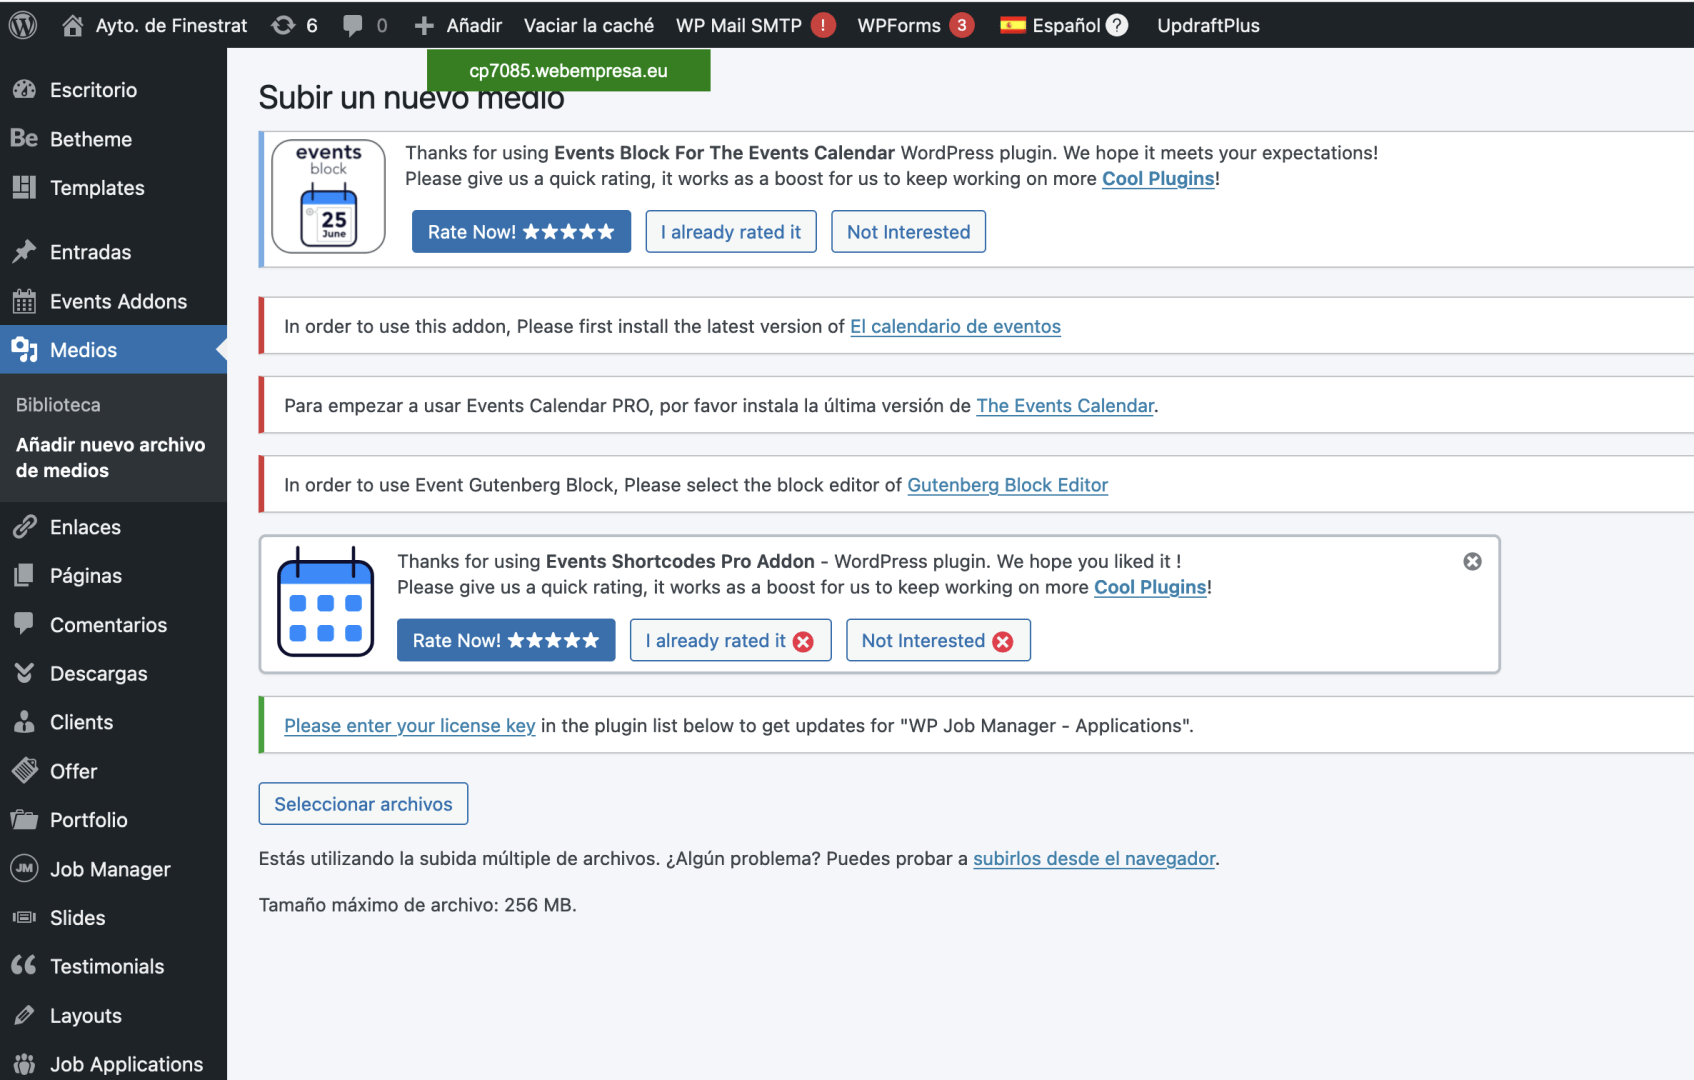The image size is (1694, 1080).
Task: Open the Gutenberg Block Editor link
Action: pyautogui.click(x=1007, y=485)
